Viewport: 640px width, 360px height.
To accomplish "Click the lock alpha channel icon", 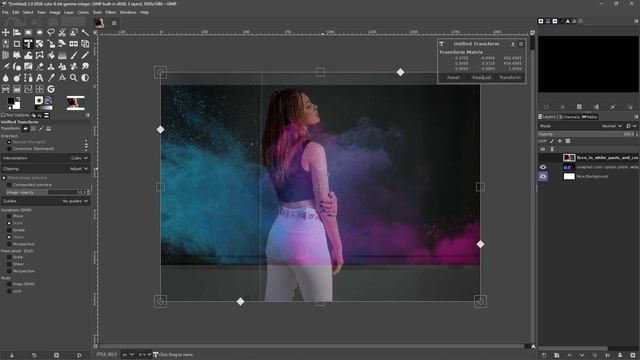I will tap(568, 141).
